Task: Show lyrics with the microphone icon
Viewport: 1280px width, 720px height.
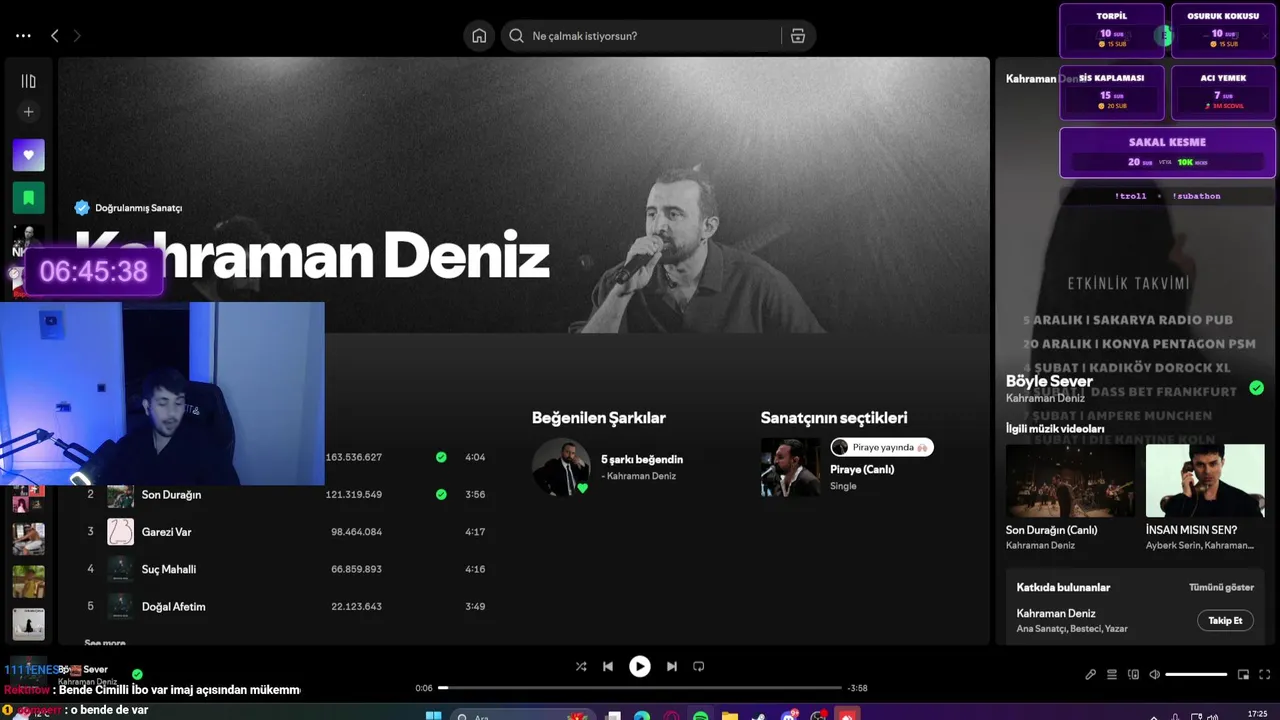Action: point(1090,675)
